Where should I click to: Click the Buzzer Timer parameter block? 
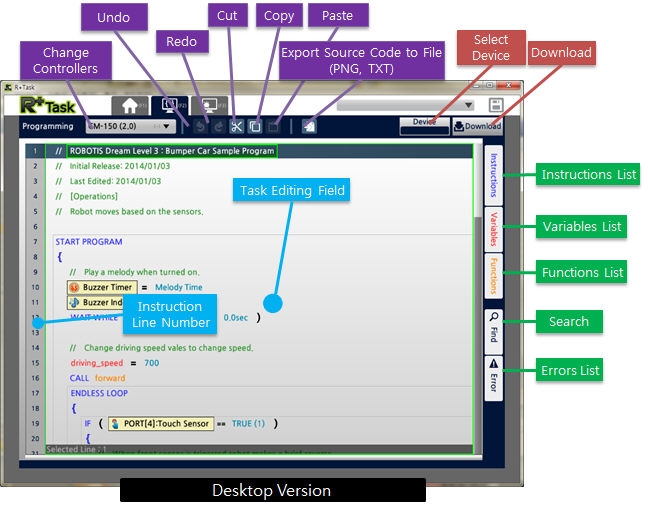click(x=102, y=287)
